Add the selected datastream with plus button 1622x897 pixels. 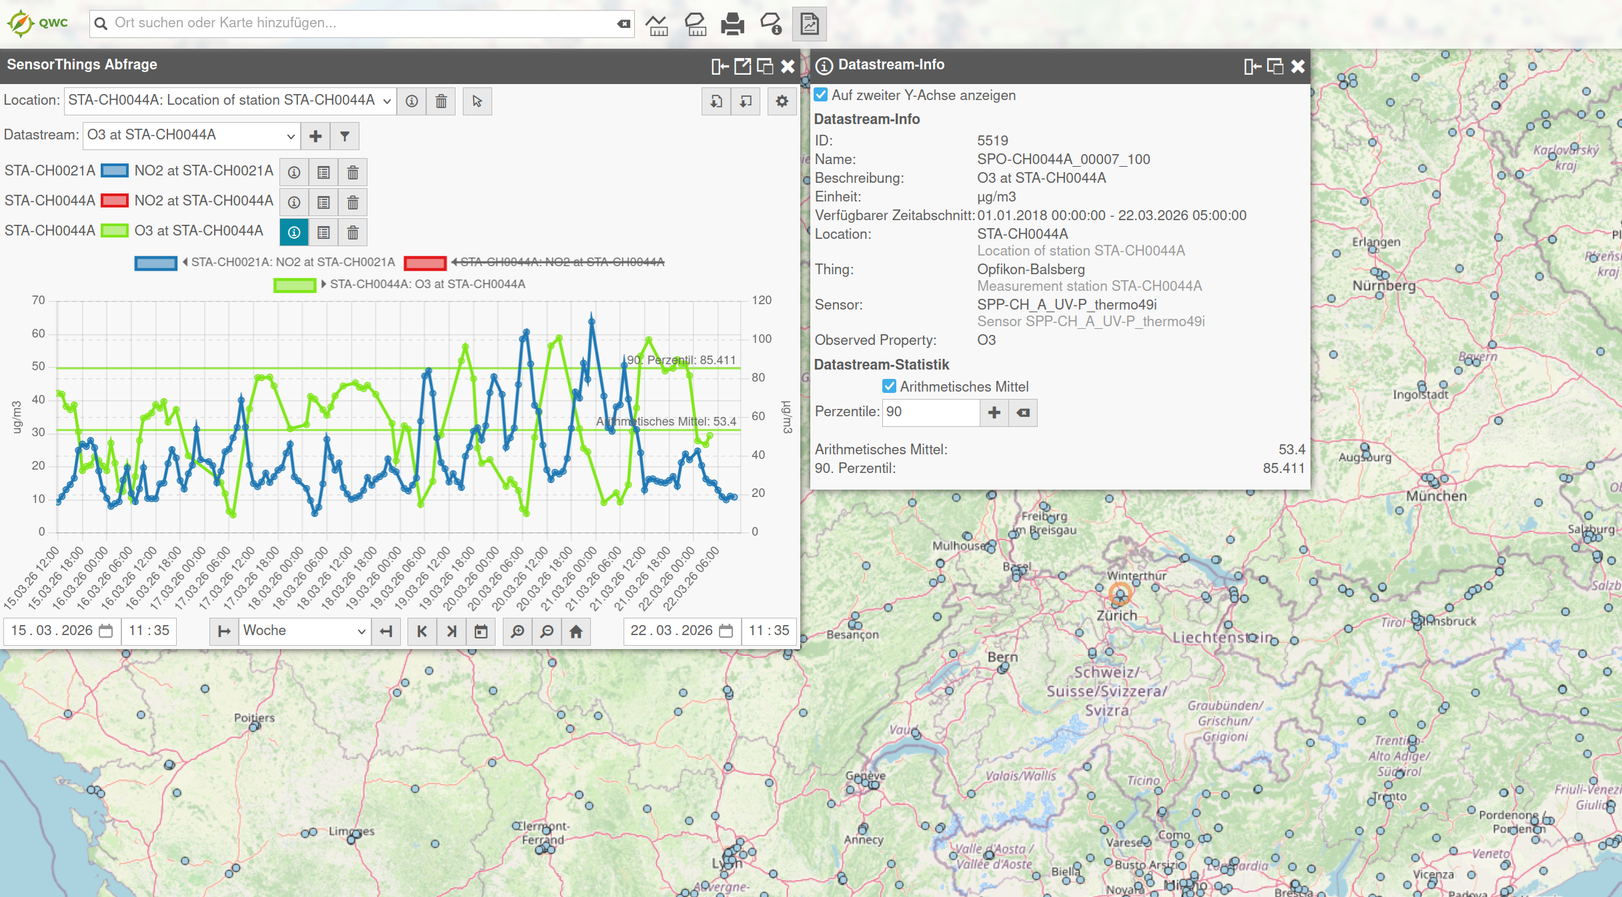pos(315,136)
